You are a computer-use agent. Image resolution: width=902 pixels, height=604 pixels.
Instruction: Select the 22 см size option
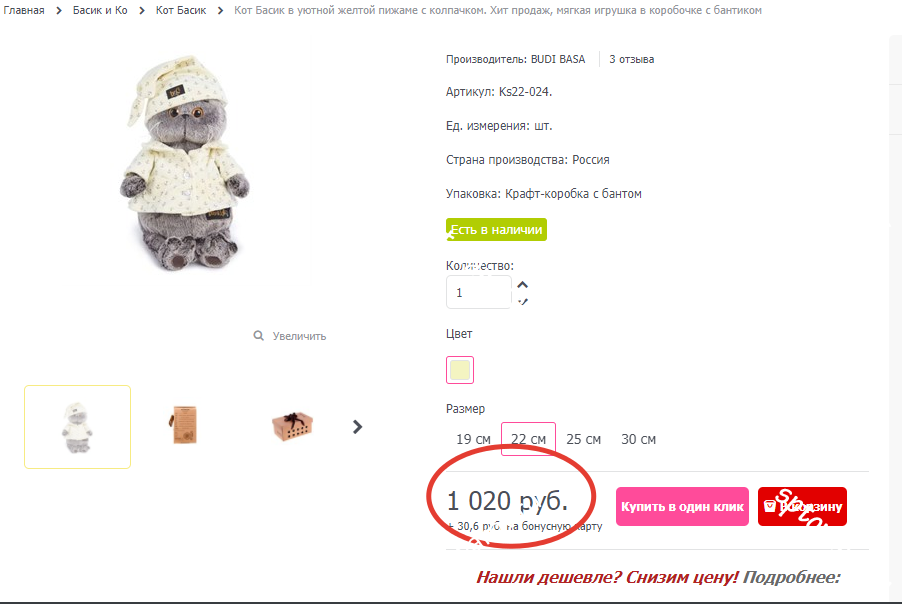point(528,439)
